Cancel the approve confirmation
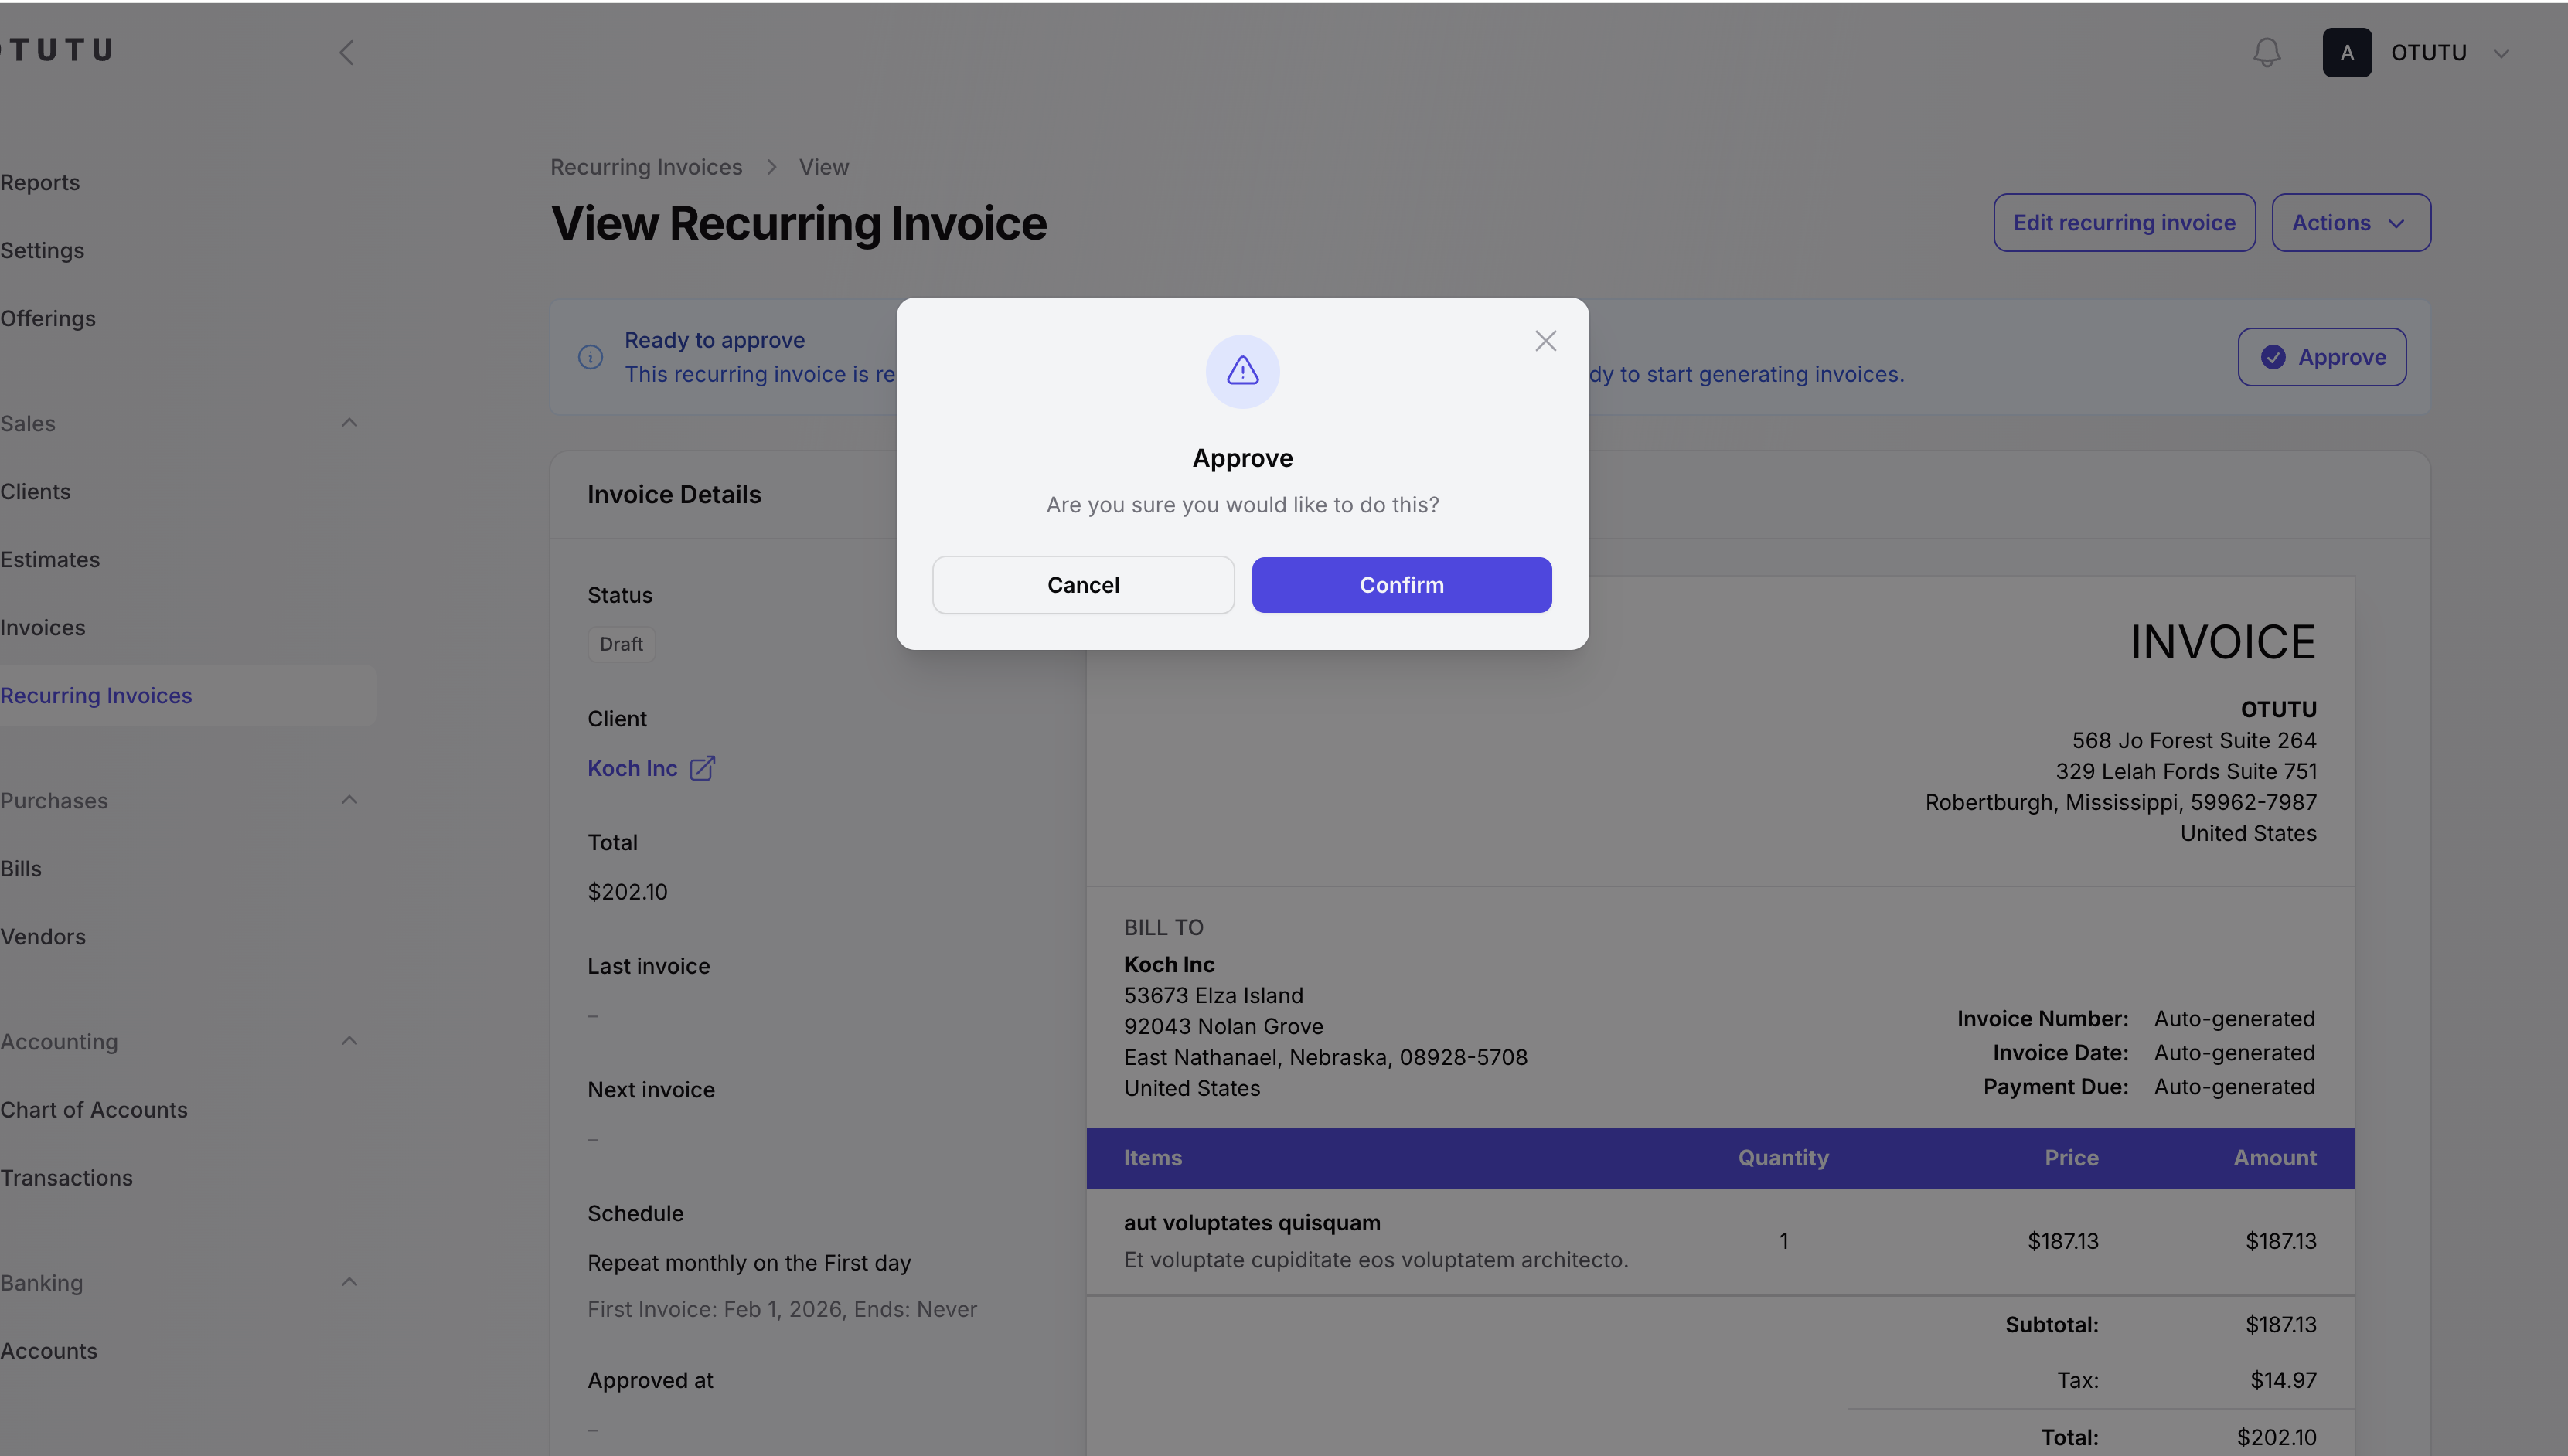Image resolution: width=2568 pixels, height=1456 pixels. [1083, 585]
